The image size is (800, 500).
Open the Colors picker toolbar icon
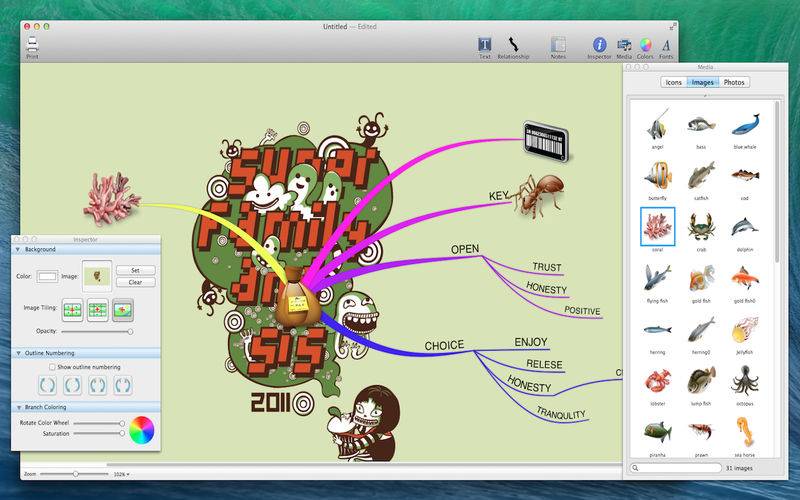pyautogui.click(x=645, y=45)
